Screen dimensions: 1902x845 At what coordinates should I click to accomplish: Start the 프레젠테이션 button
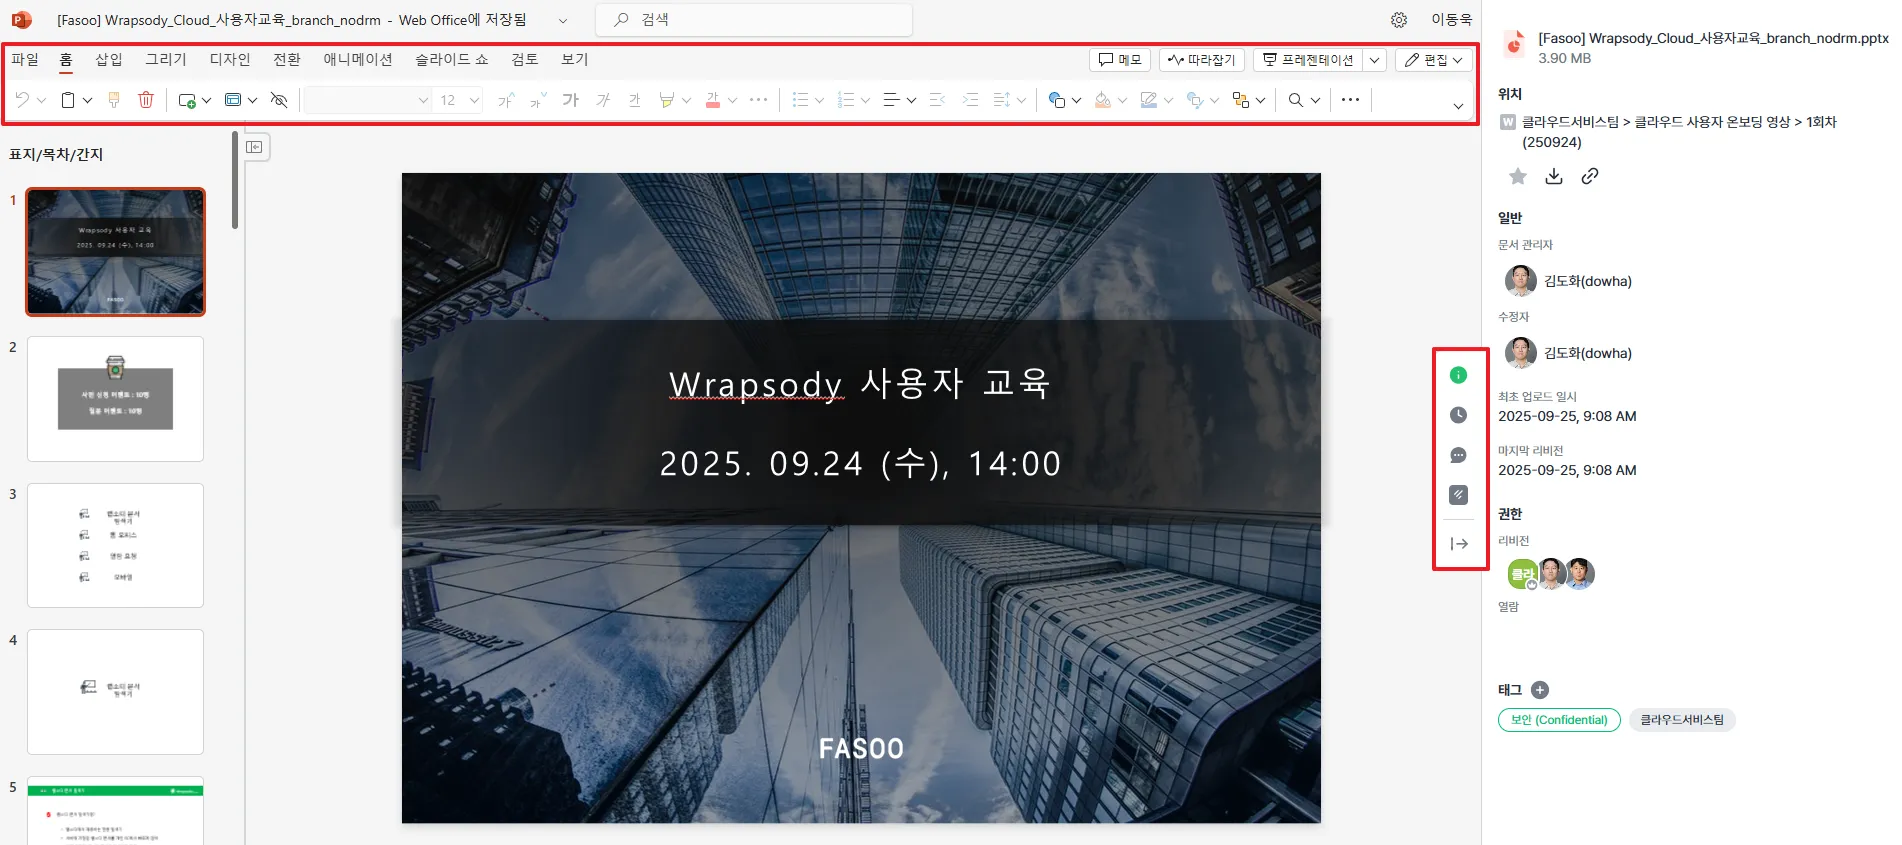[1308, 60]
